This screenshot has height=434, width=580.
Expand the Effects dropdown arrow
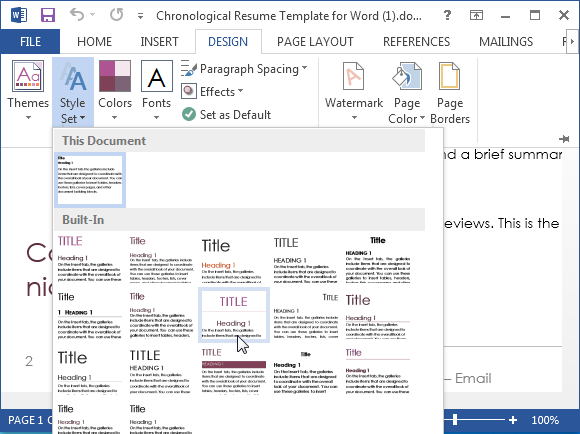tap(240, 90)
